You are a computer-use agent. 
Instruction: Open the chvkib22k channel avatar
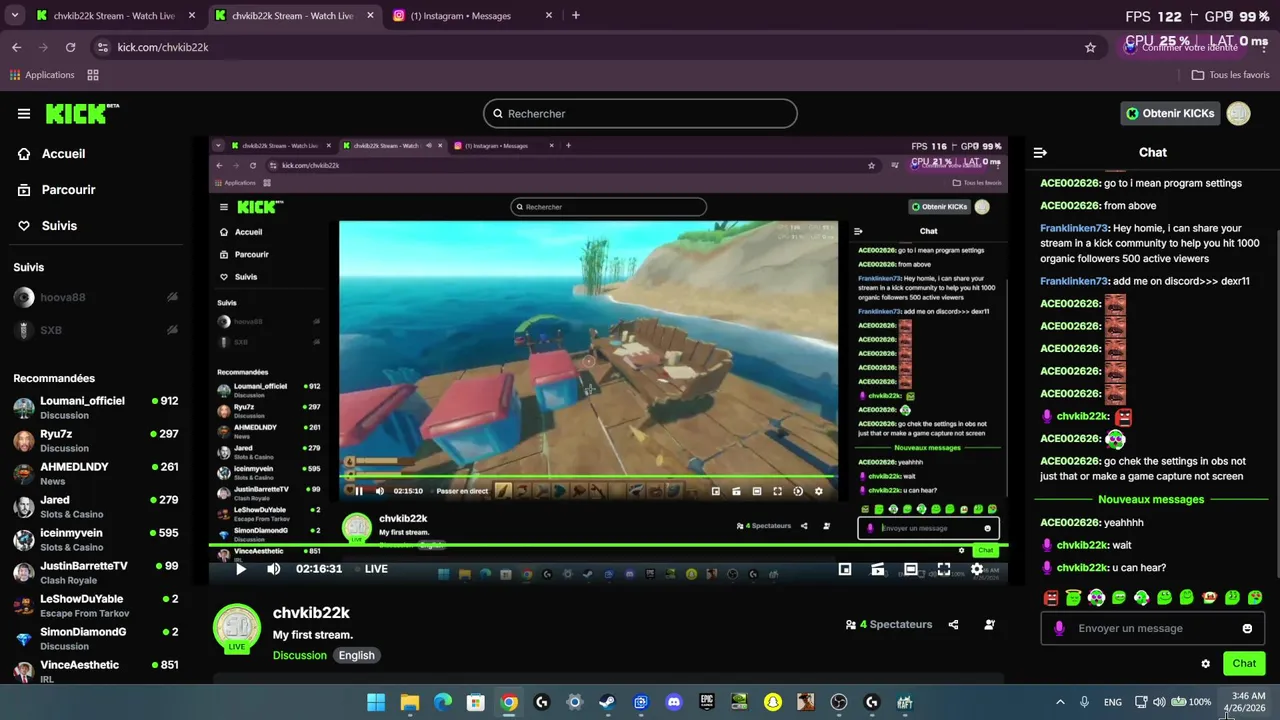(237, 628)
